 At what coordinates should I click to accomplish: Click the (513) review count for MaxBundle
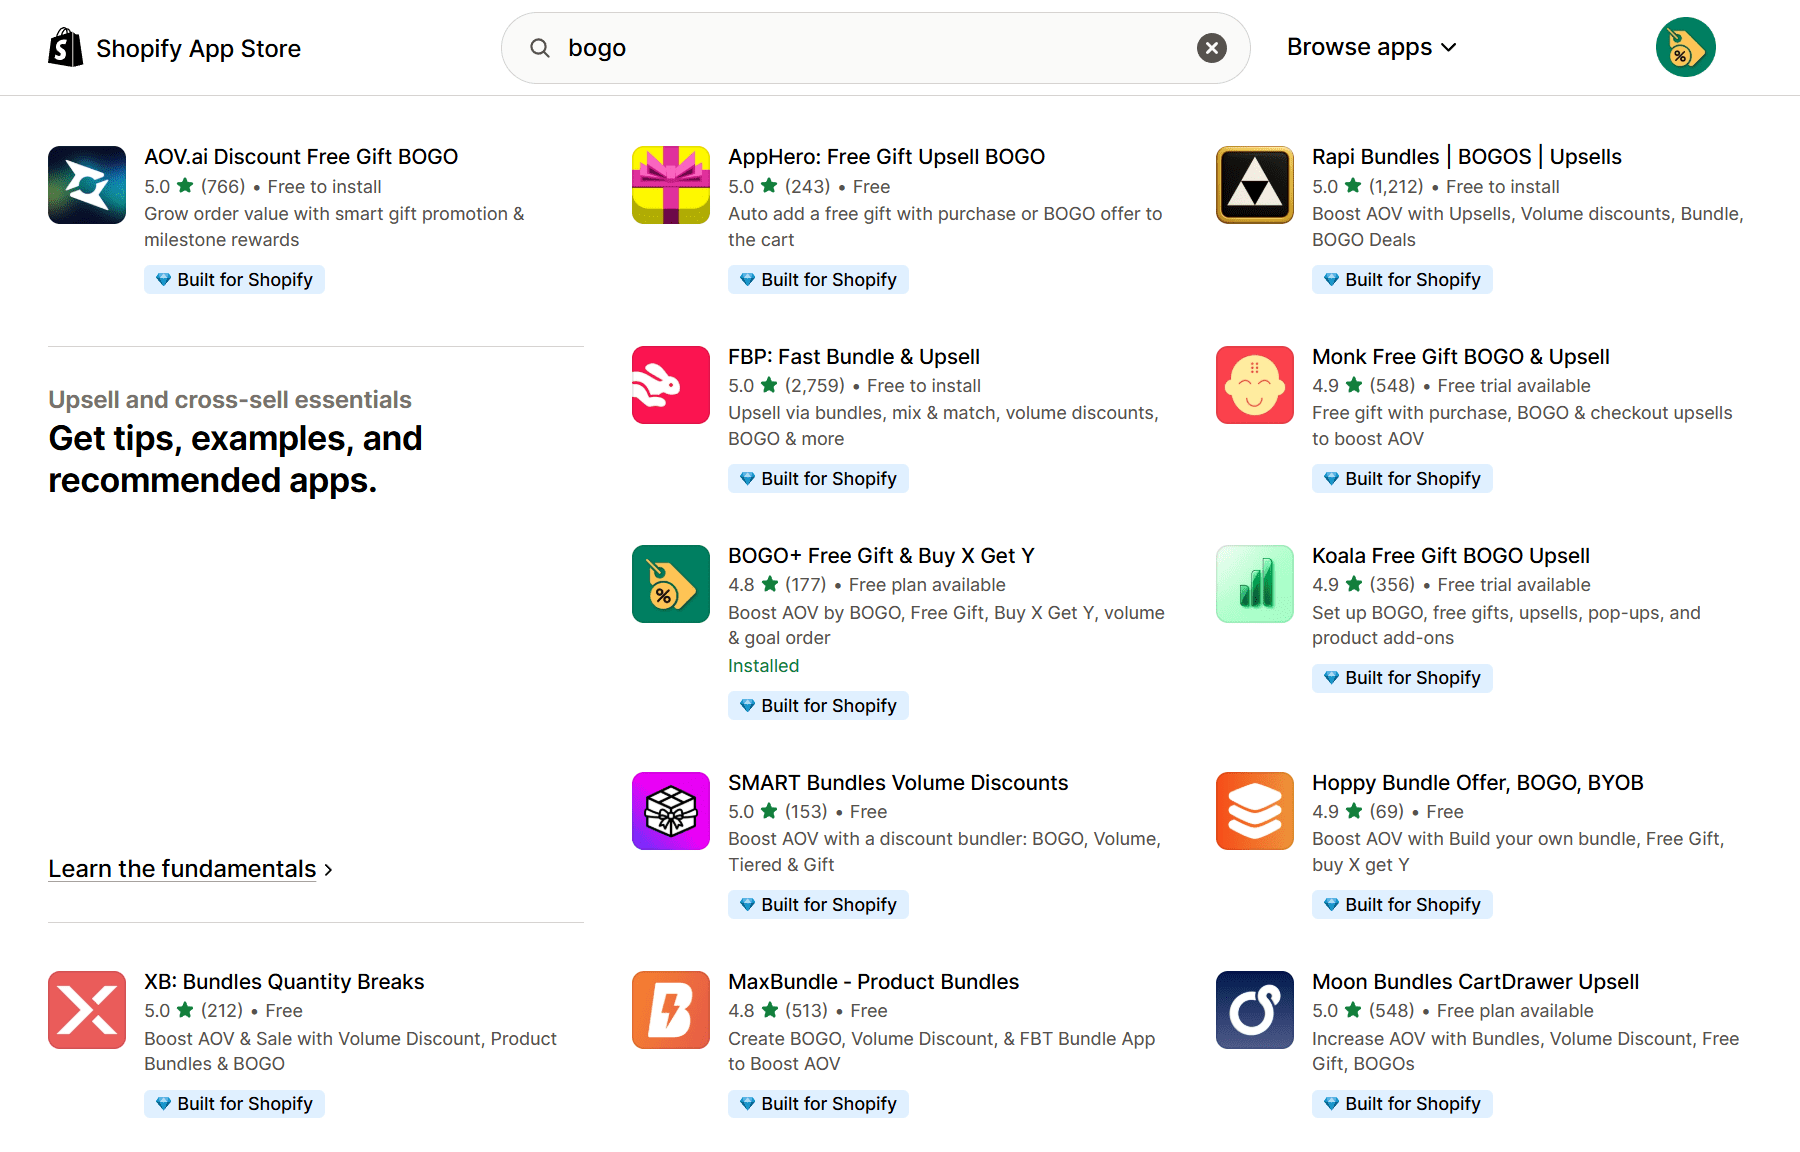[806, 1011]
